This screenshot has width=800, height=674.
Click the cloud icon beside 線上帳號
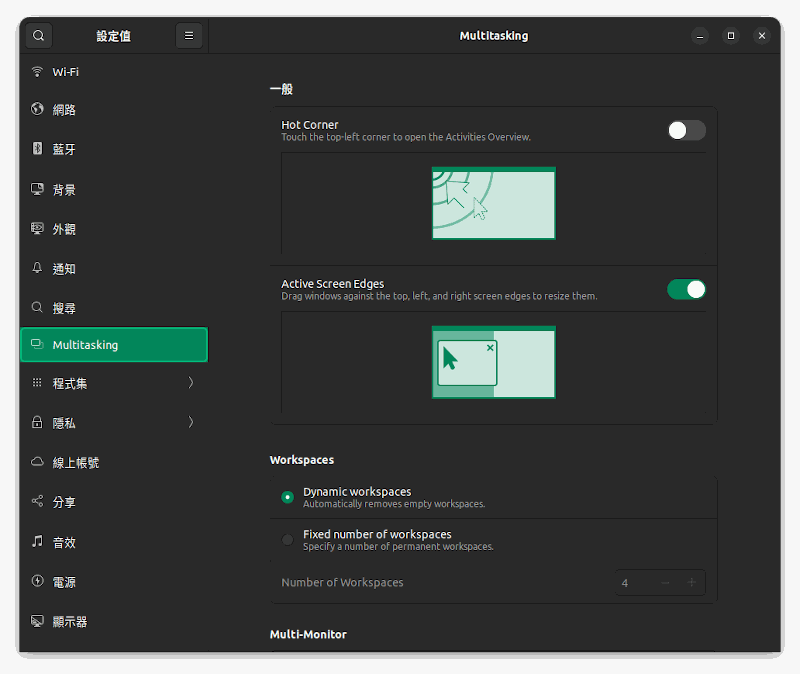pyautogui.click(x=37, y=462)
